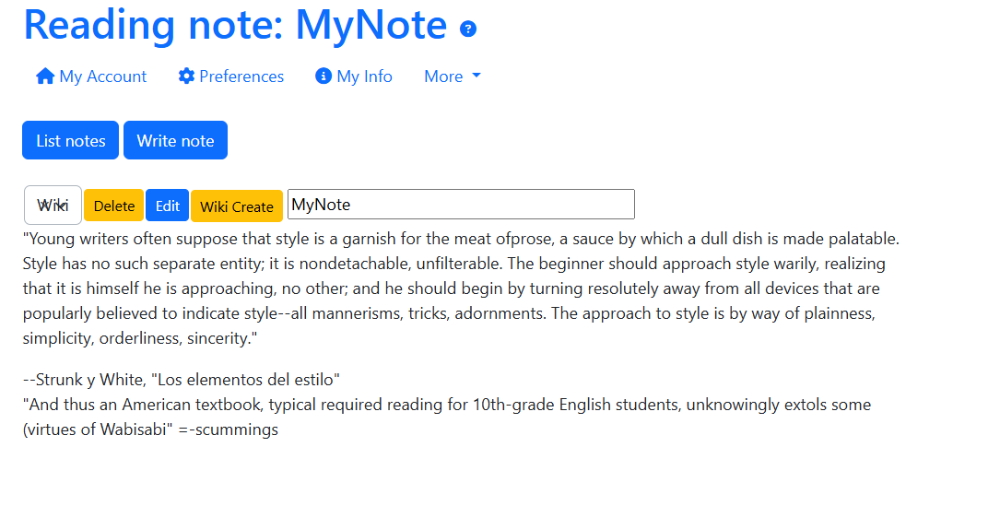
Task: Click the sentence mentioning virtues of Wabisabi
Action: click(447, 417)
